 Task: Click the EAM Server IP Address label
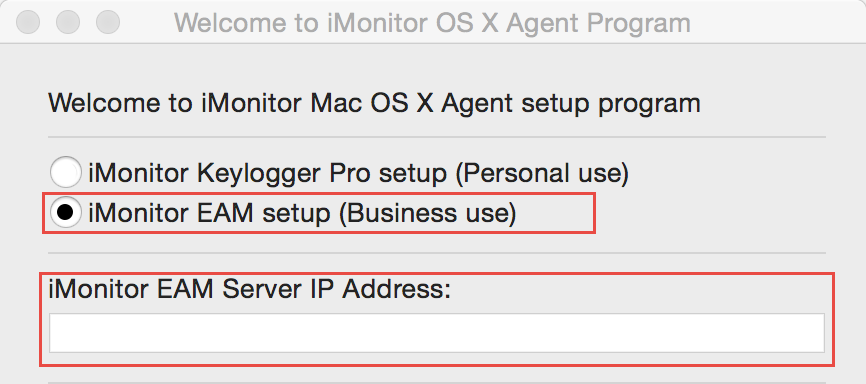point(250,290)
